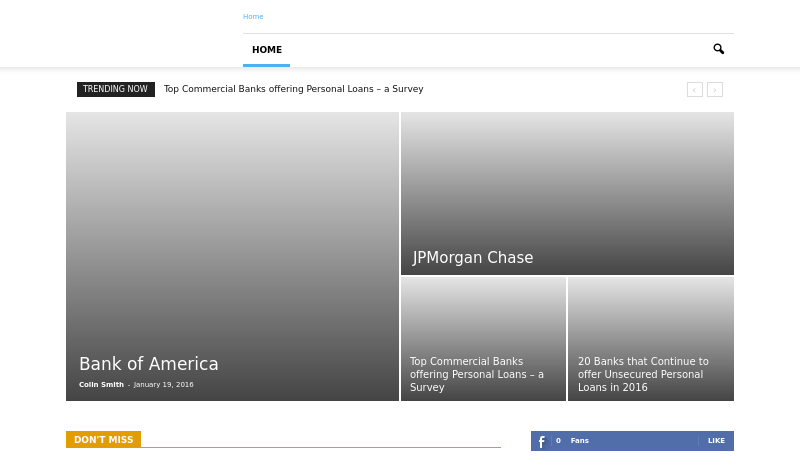Show previous trending story arrow

tap(694, 90)
